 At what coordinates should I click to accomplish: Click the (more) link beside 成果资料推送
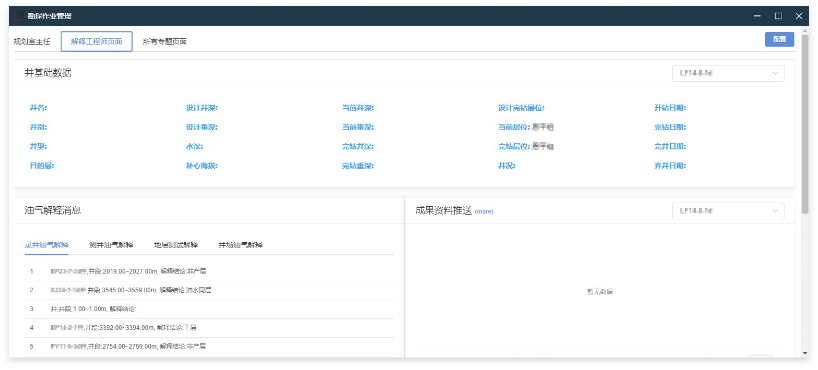(x=484, y=212)
